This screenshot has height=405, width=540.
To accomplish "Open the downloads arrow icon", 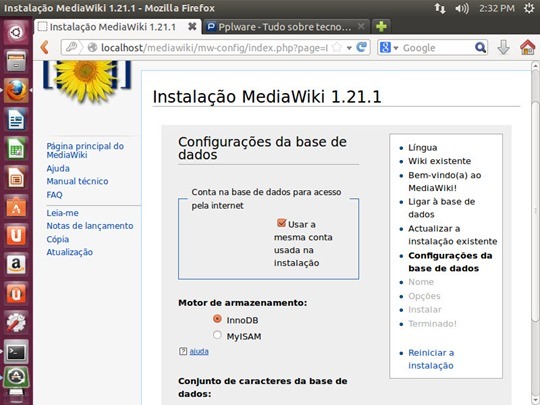I will click(x=503, y=47).
